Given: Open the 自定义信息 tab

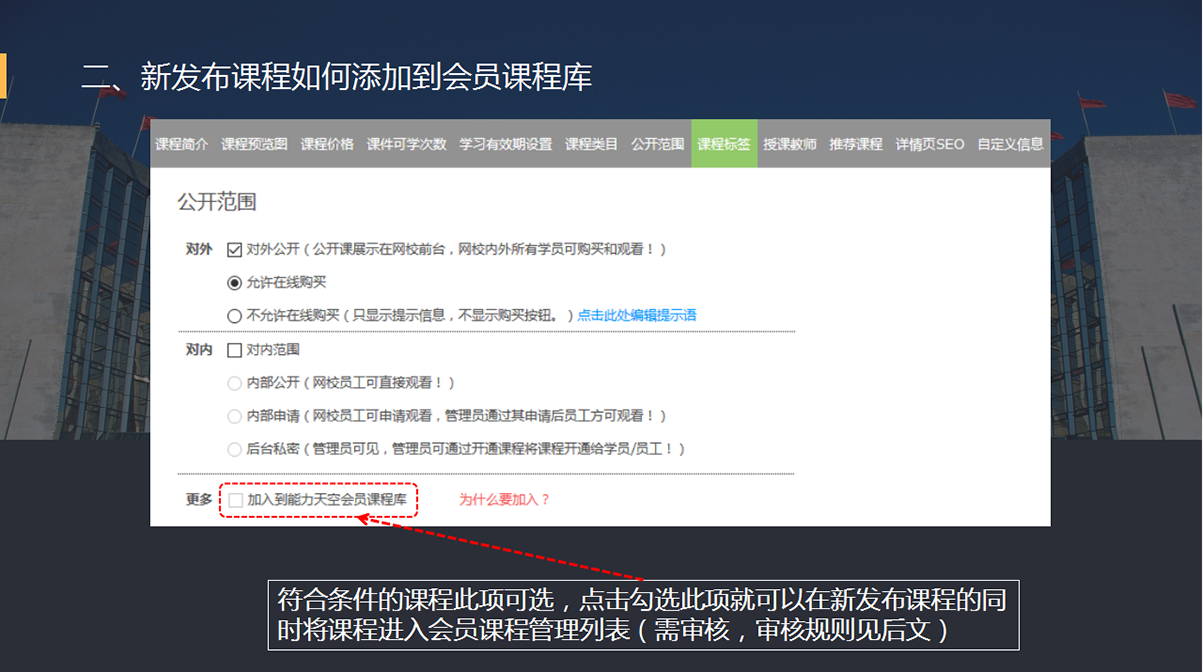Looking at the screenshot, I should click(x=1010, y=144).
